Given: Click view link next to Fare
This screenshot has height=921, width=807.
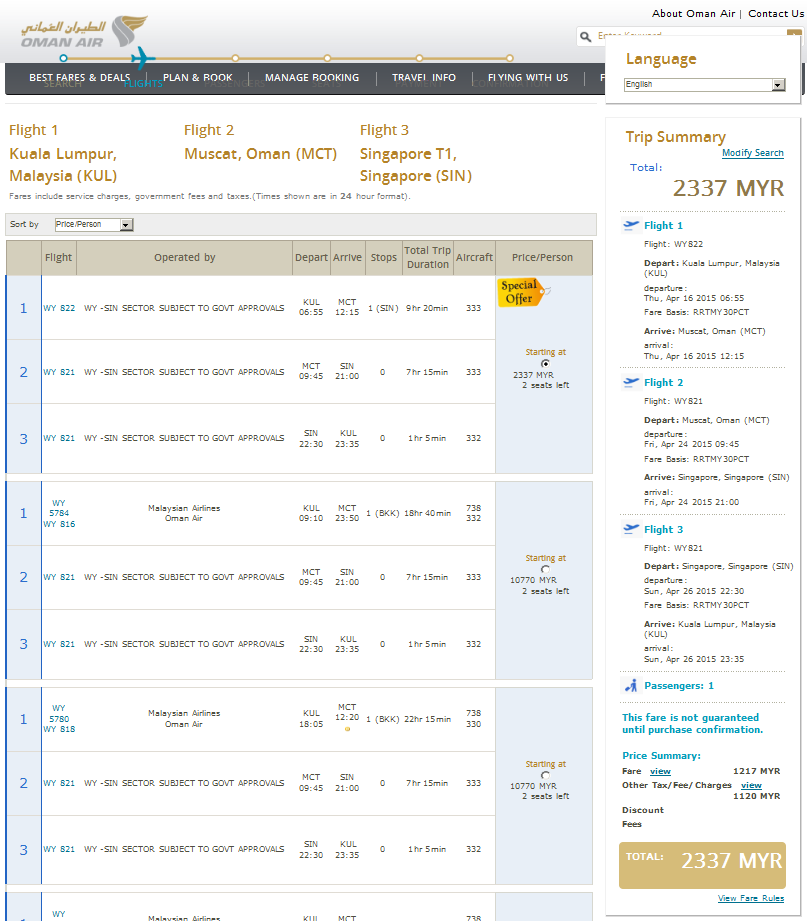Looking at the screenshot, I should pos(660,771).
